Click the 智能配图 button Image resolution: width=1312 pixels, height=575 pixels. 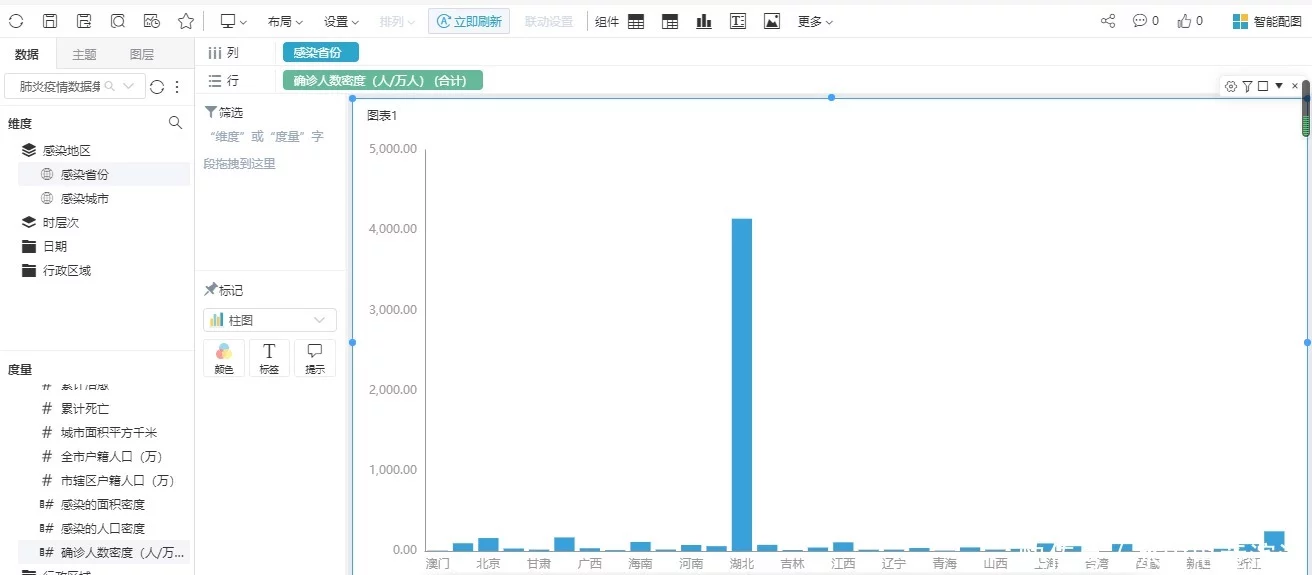(1267, 21)
